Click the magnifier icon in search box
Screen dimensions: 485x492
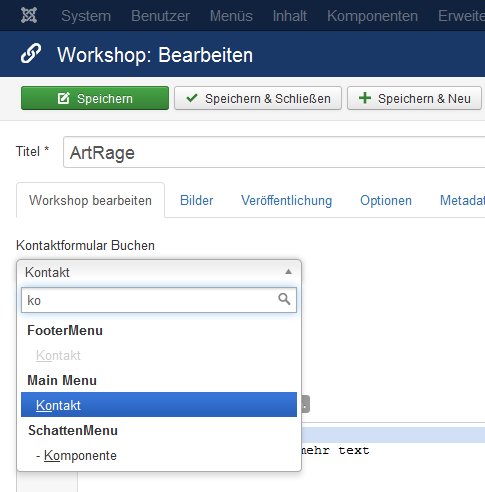pos(284,299)
